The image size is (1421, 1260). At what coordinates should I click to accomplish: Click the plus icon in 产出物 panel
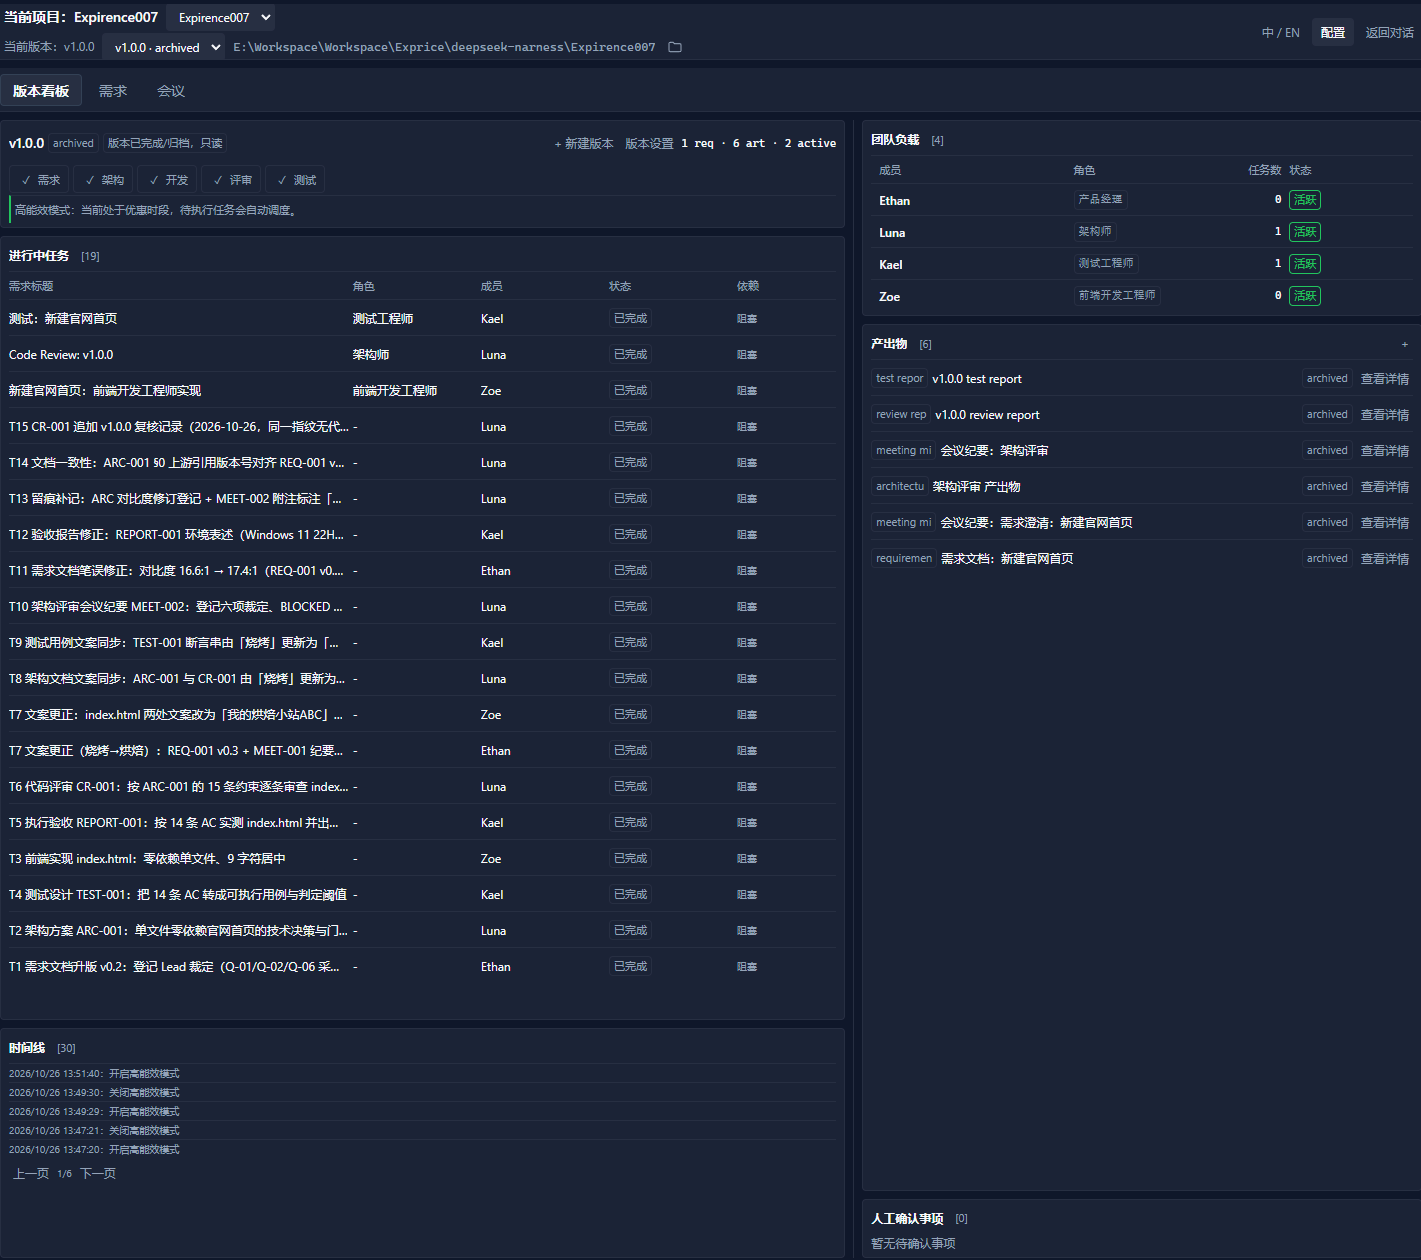coord(1404,344)
